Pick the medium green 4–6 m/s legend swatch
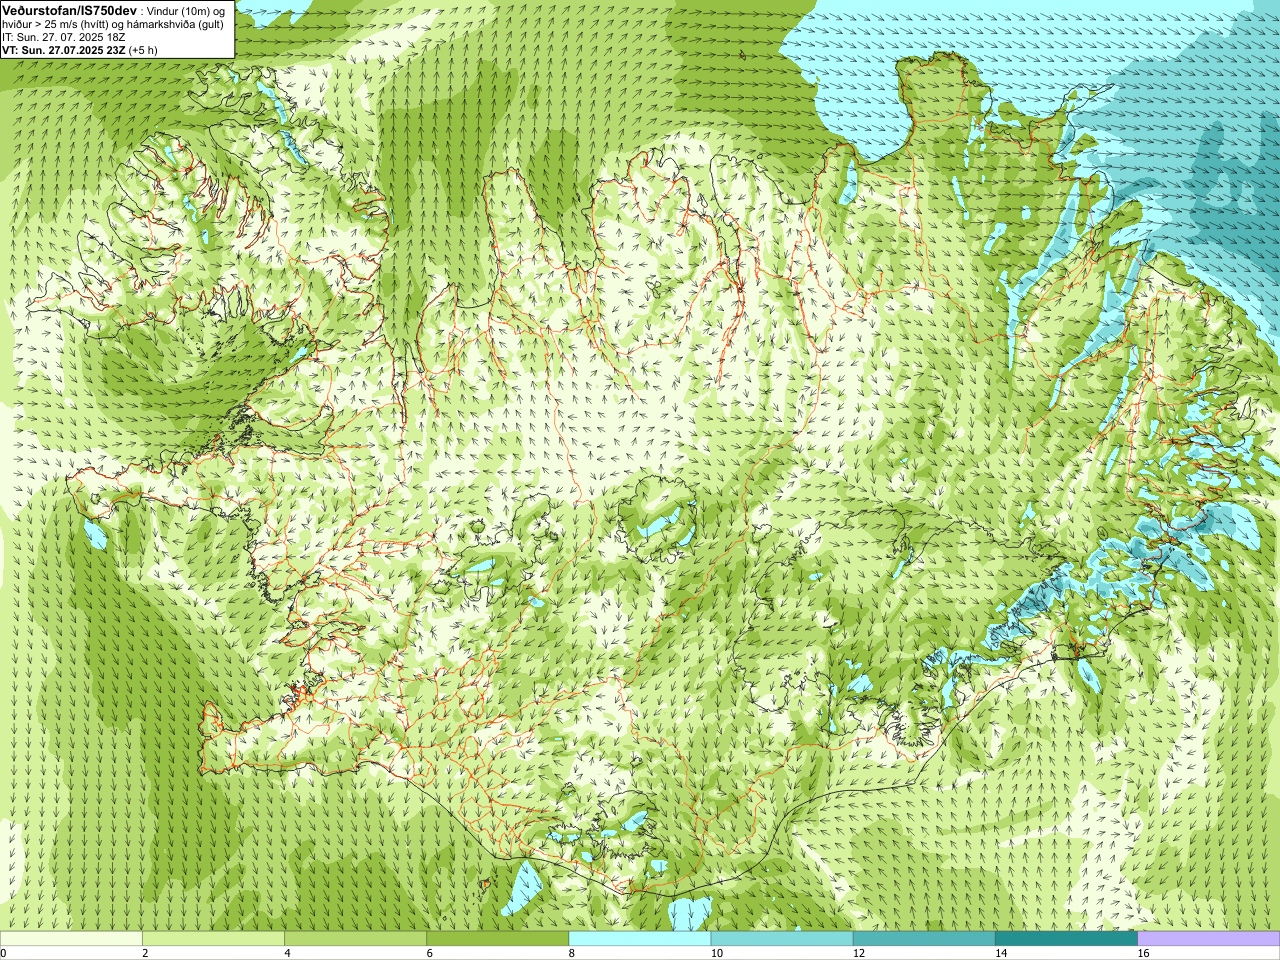Image resolution: width=1280 pixels, height=960 pixels. 355,939
